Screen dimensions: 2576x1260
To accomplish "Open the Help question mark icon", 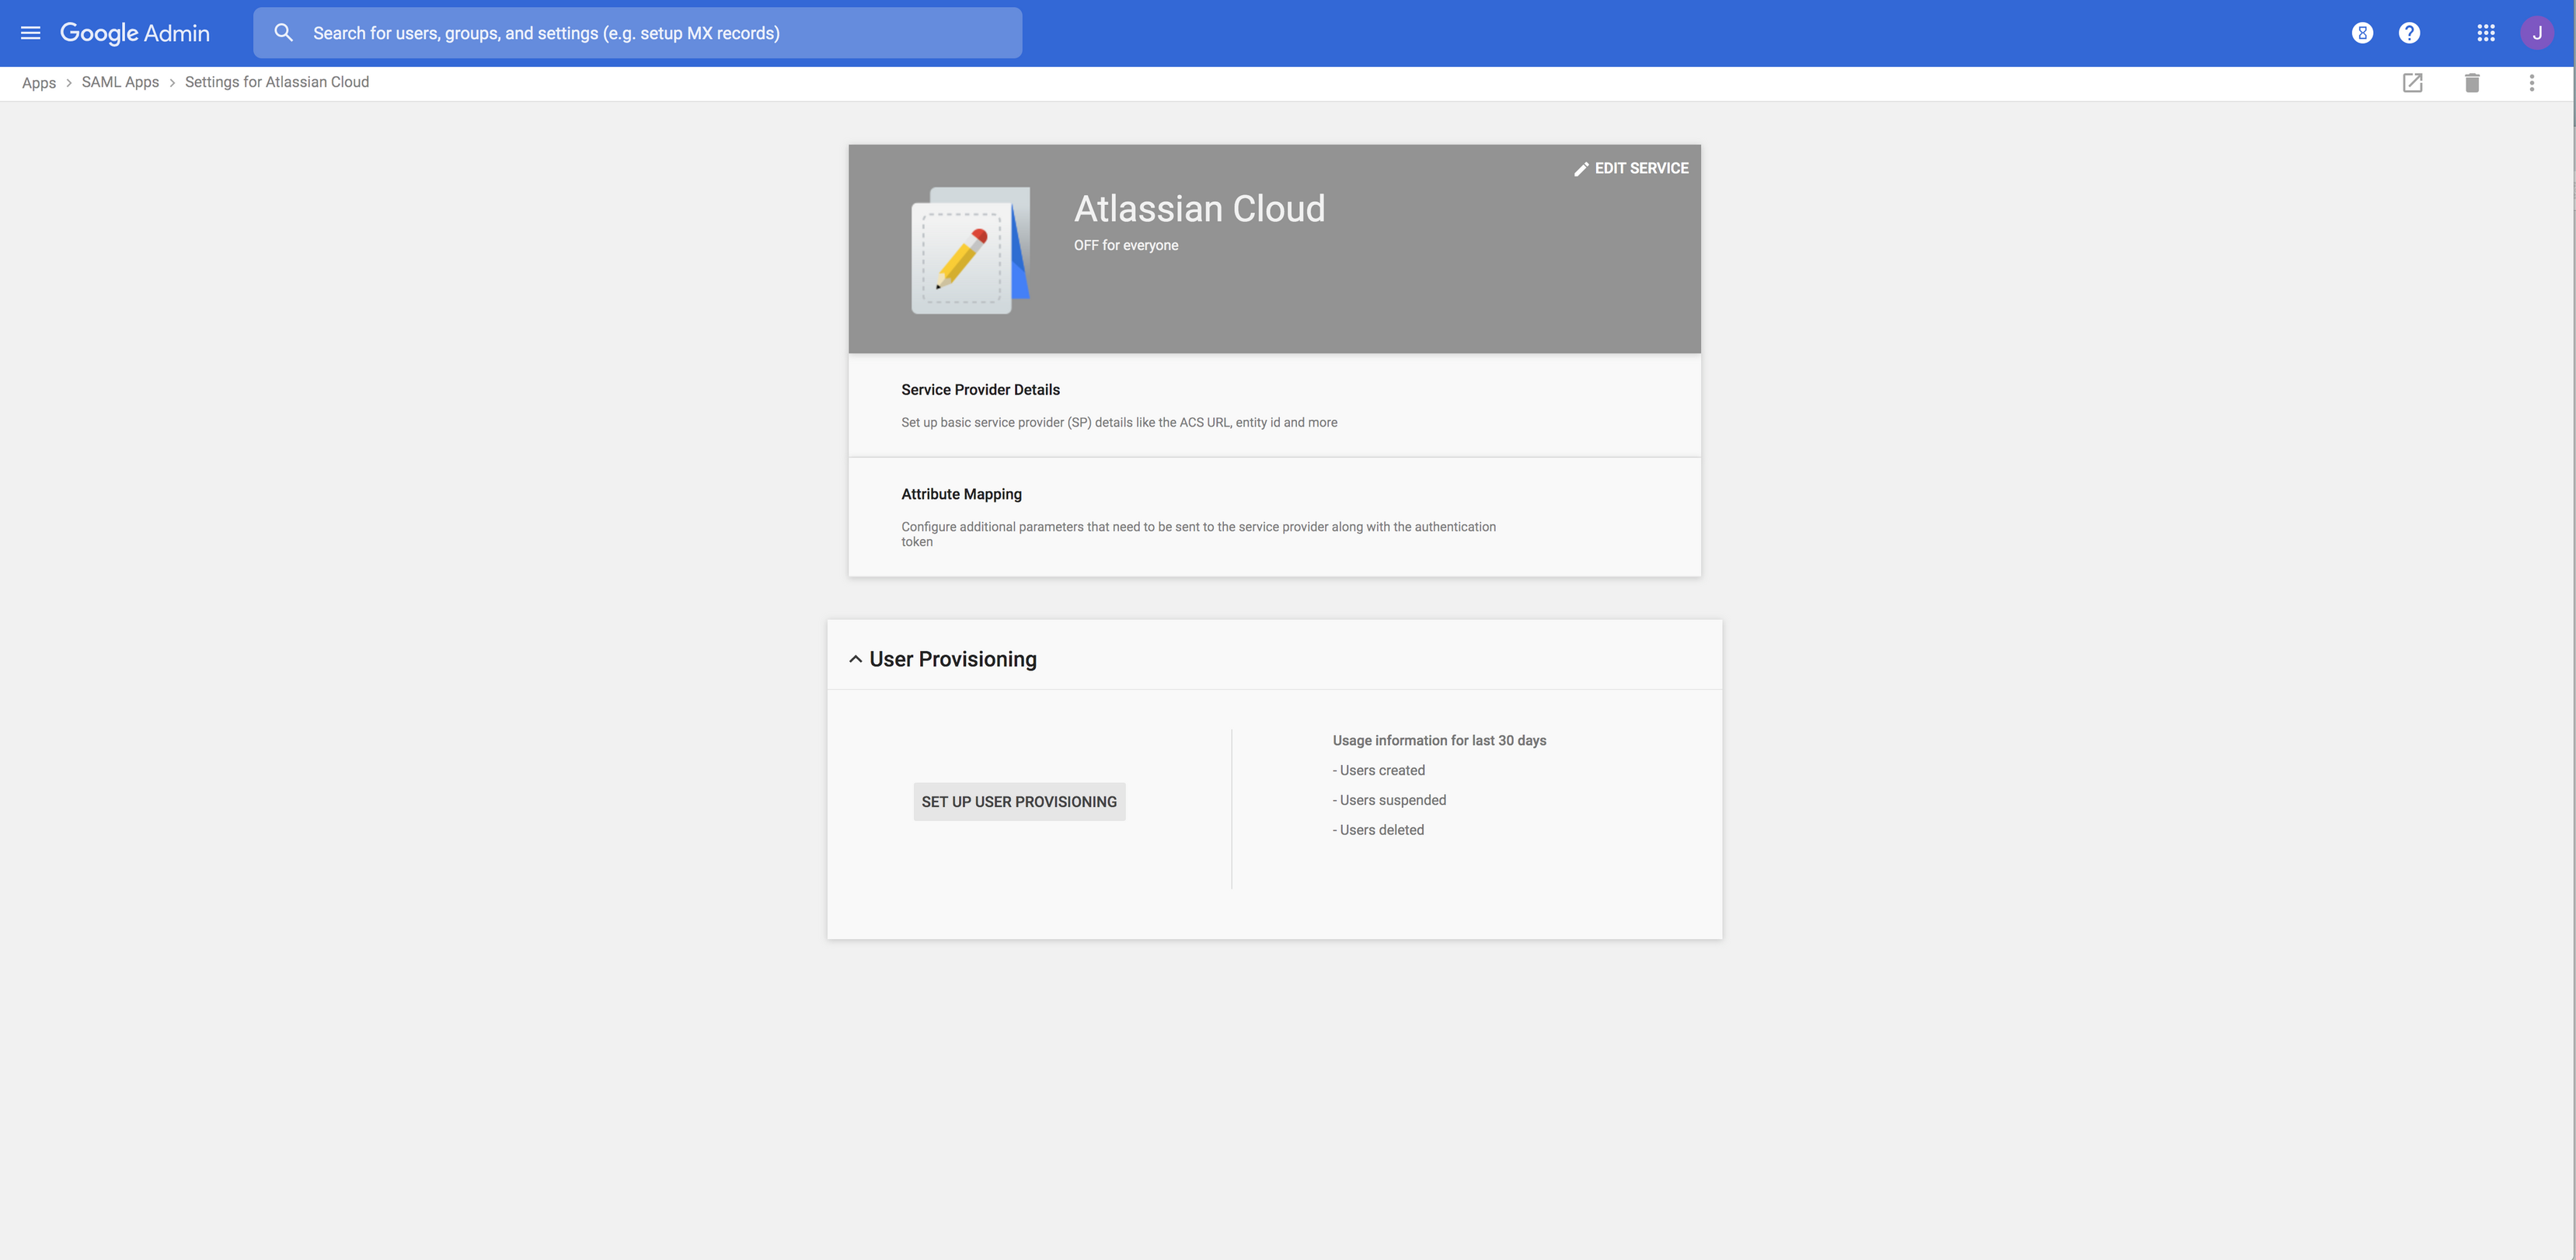I will pos(2409,33).
